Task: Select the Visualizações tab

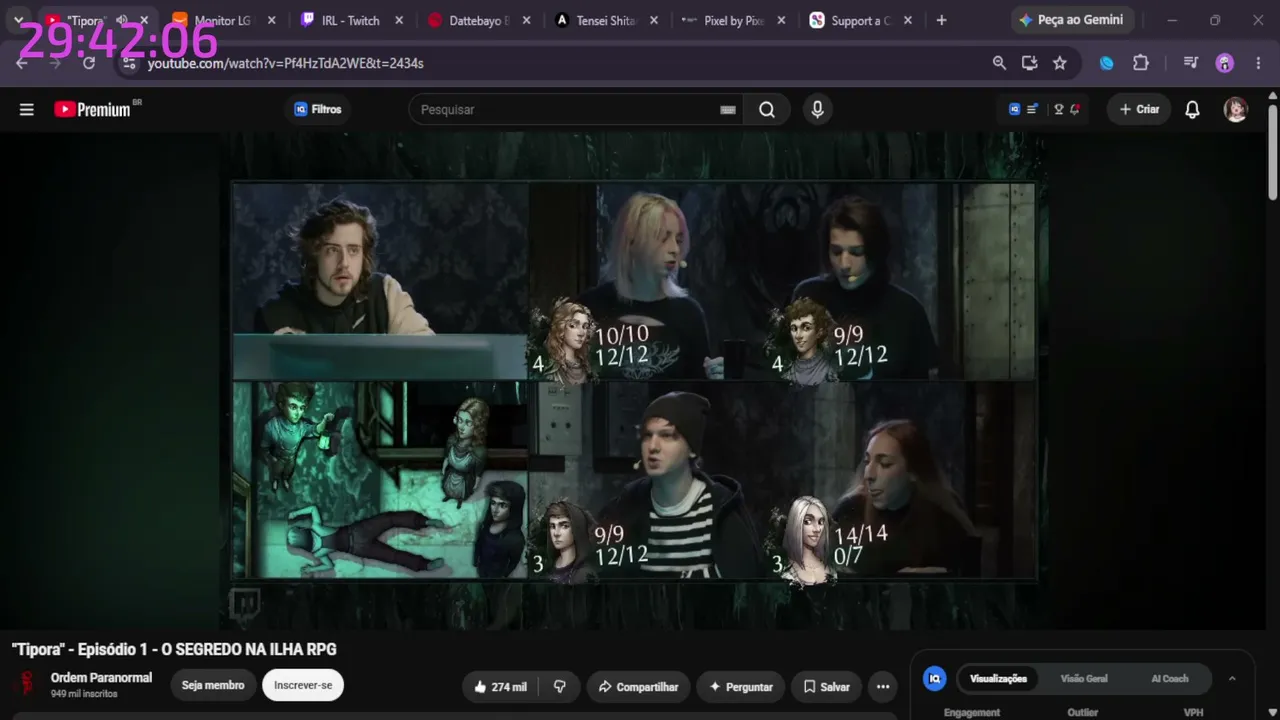Action: [x=998, y=679]
